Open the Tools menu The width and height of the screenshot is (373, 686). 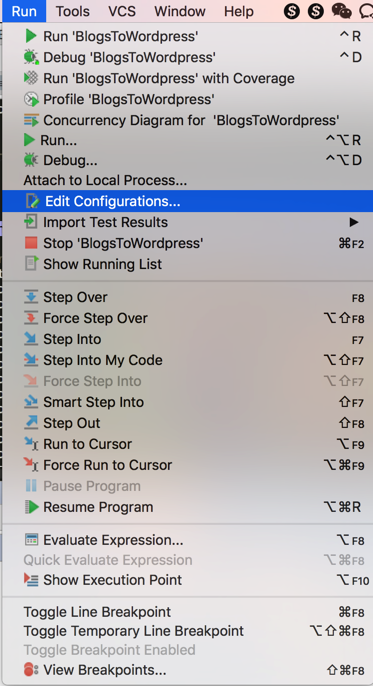(72, 11)
